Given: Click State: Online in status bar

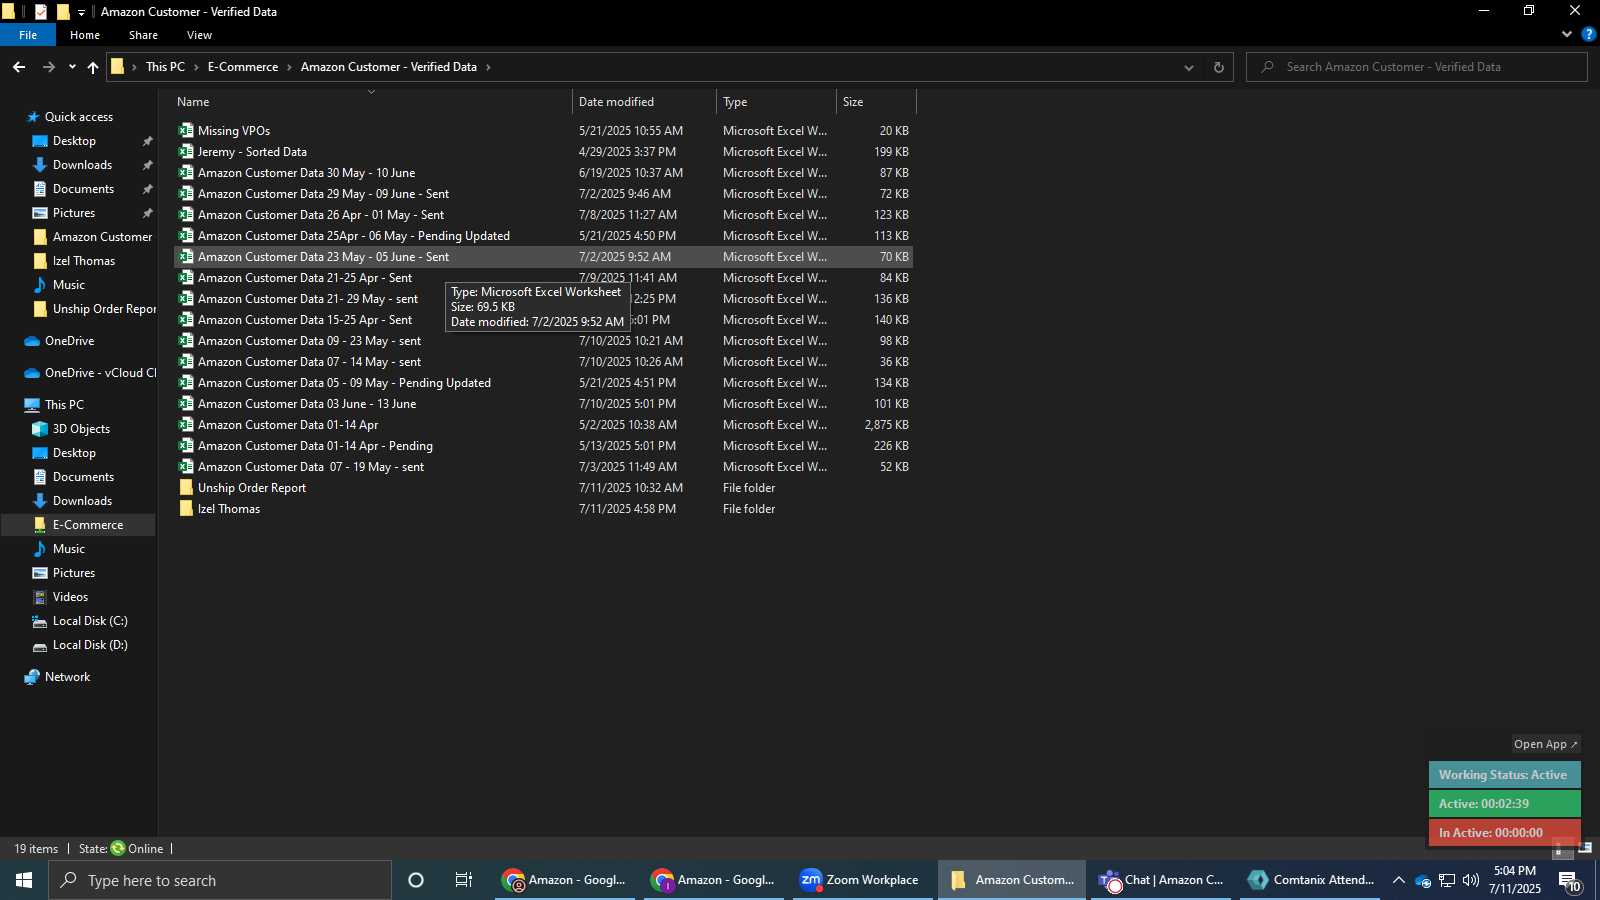Looking at the screenshot, I should point(121,849).
